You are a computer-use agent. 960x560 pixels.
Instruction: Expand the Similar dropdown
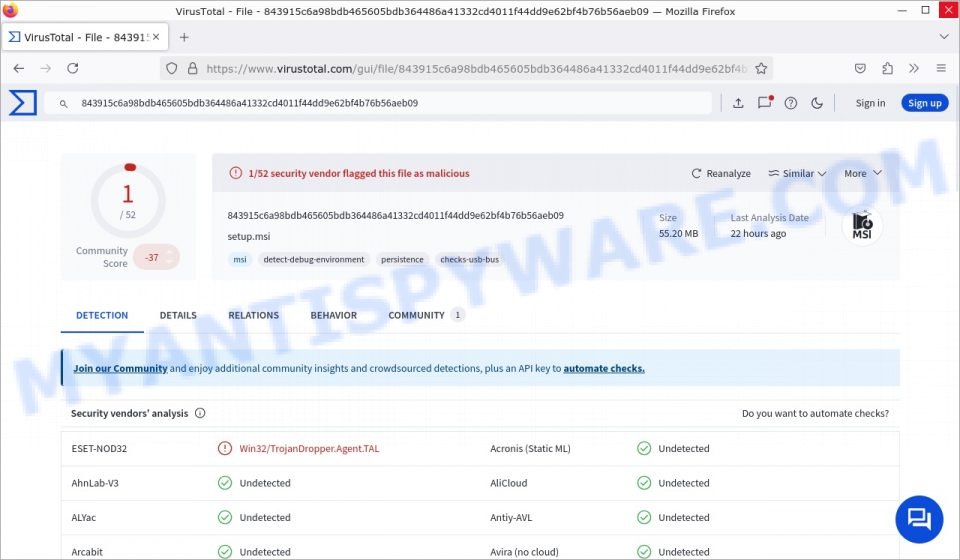797,174
